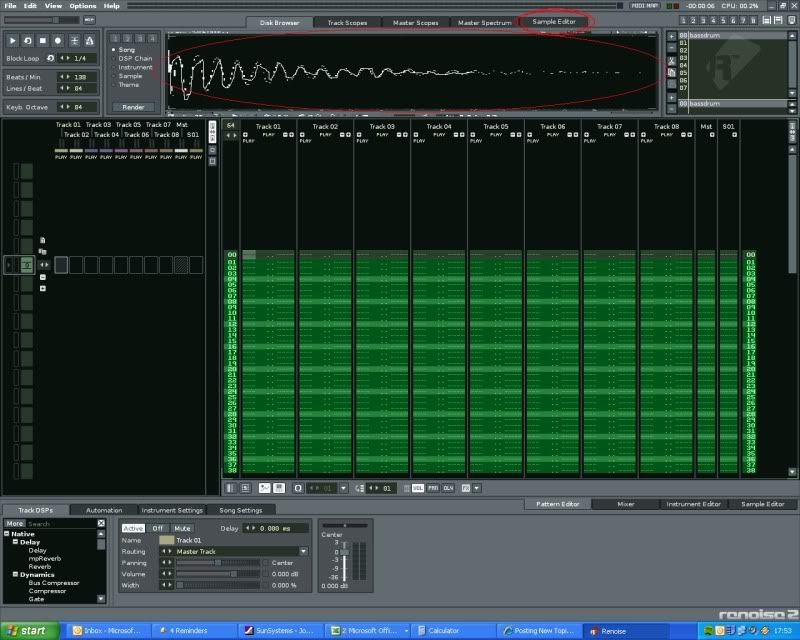The width and height of the screenshot is (800, 640).
Task: Show the DLY column
Action: [x=448, y=488]
